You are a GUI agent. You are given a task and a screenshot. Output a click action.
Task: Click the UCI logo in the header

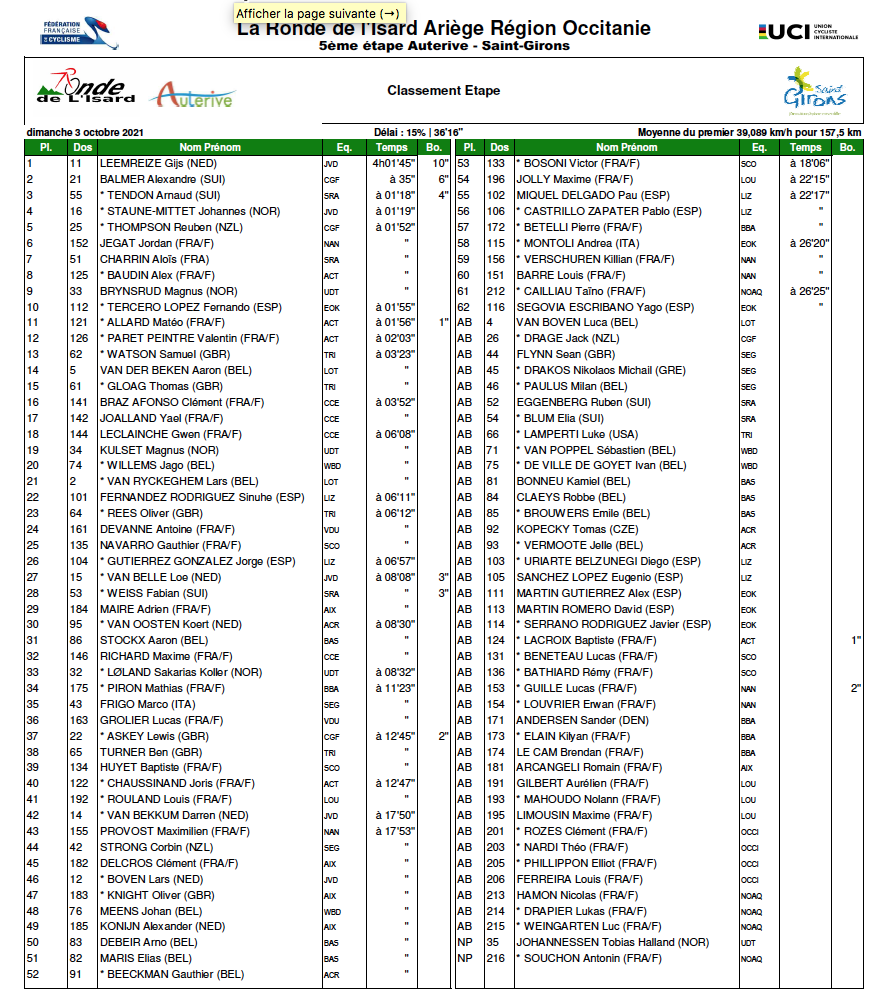pyautogui.click(x=808, y=32)
